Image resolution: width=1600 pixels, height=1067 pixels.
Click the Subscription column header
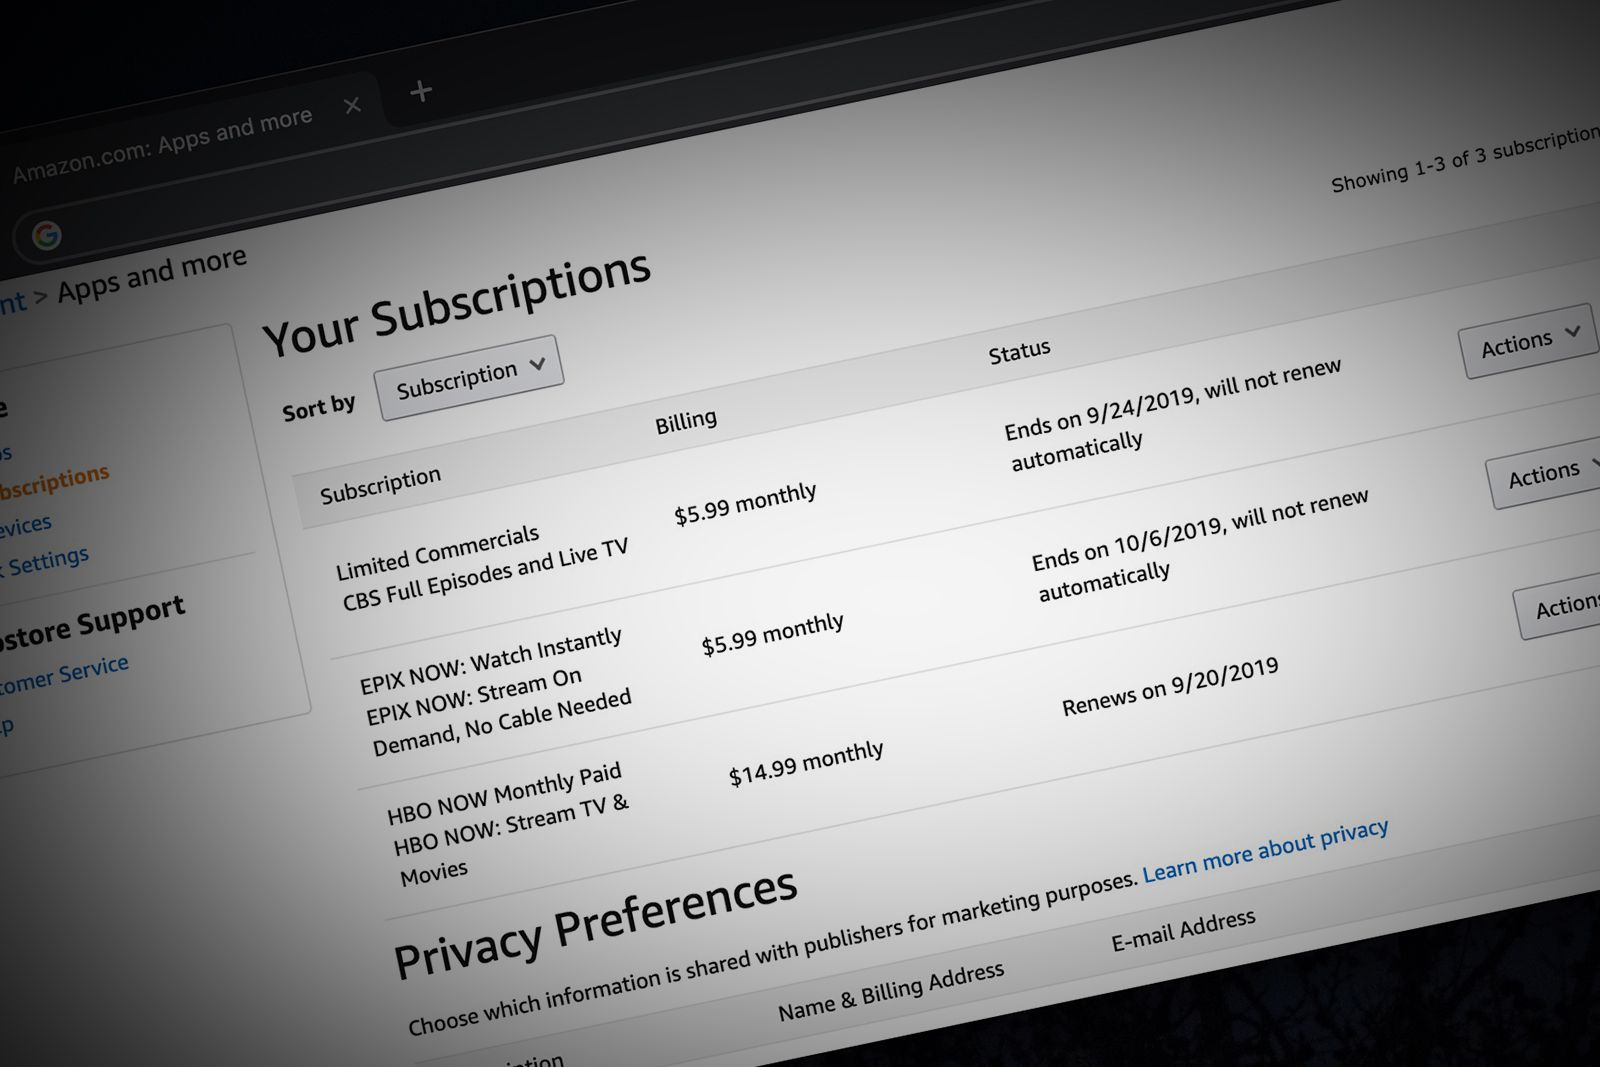(380, 485)
